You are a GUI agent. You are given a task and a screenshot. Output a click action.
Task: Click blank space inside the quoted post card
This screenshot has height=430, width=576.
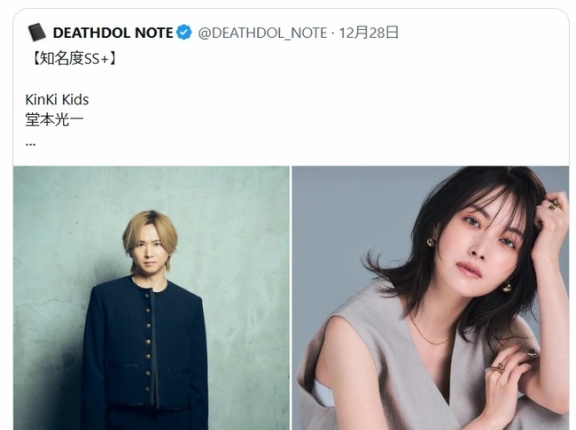point(312,110)
